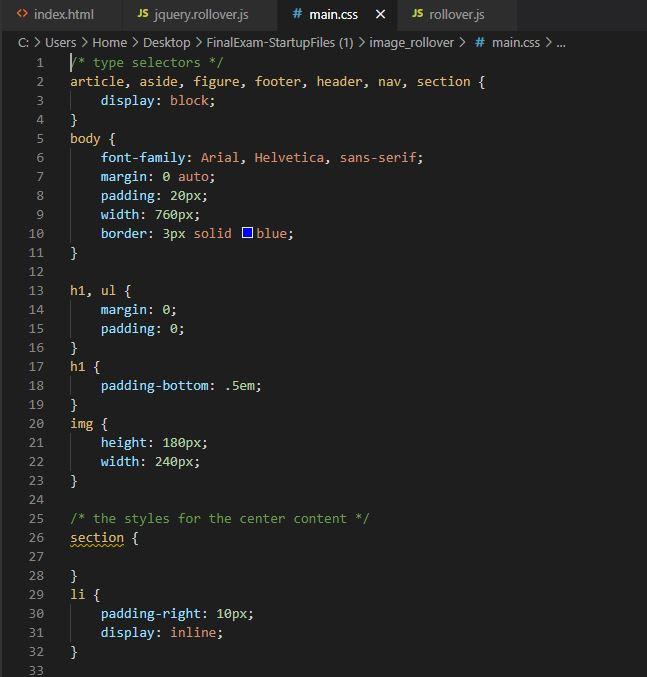
Task: Click the JS icon on rollover.js tab
Action: [x=417, y=13]
